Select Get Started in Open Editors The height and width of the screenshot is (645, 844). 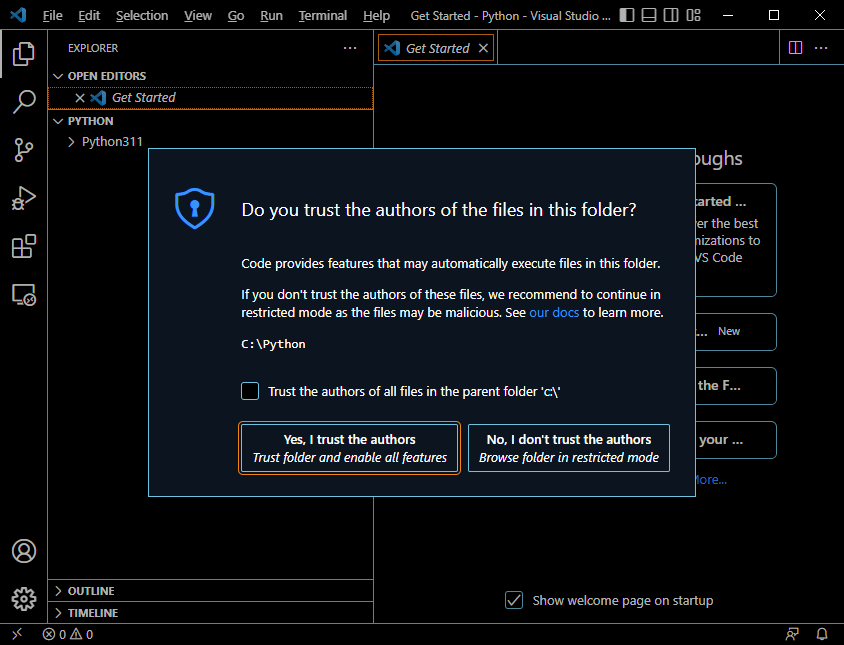[x=210, y=97]
